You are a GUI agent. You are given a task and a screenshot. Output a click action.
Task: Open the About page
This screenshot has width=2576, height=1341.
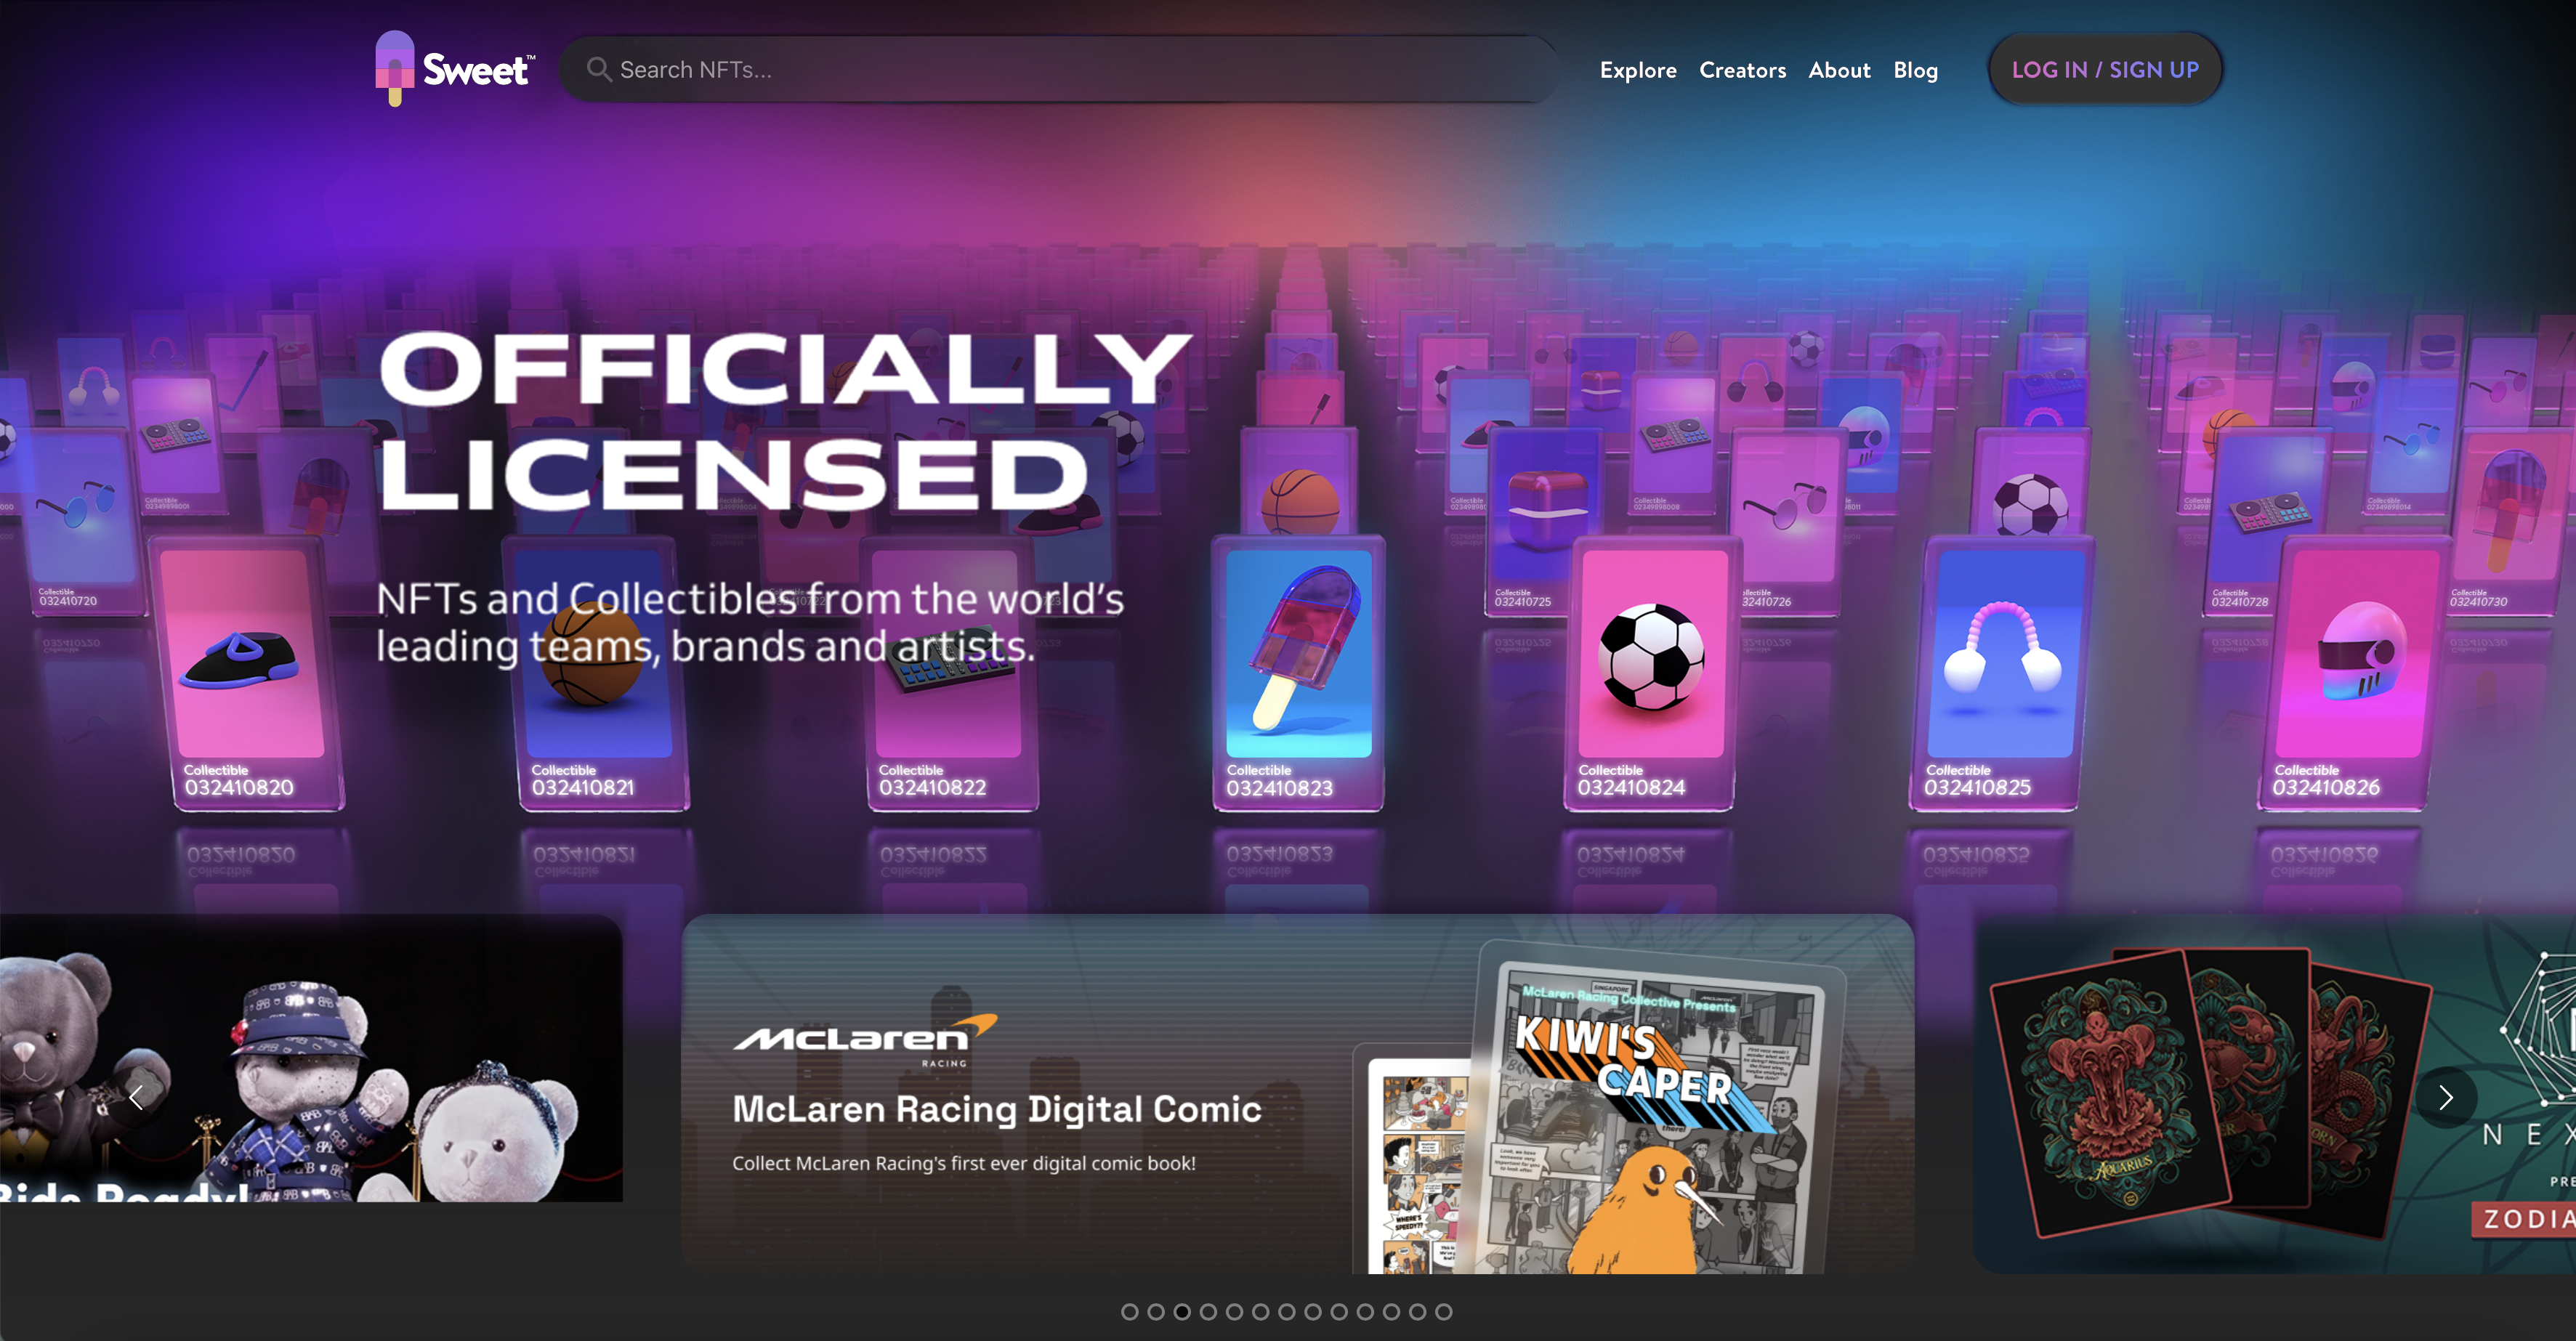coord(1839,70)
